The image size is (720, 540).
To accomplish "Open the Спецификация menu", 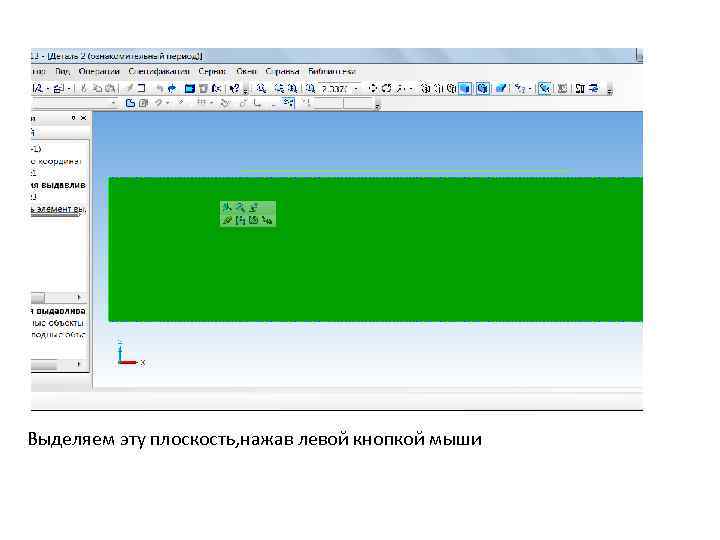I will (x=159, y=72).
